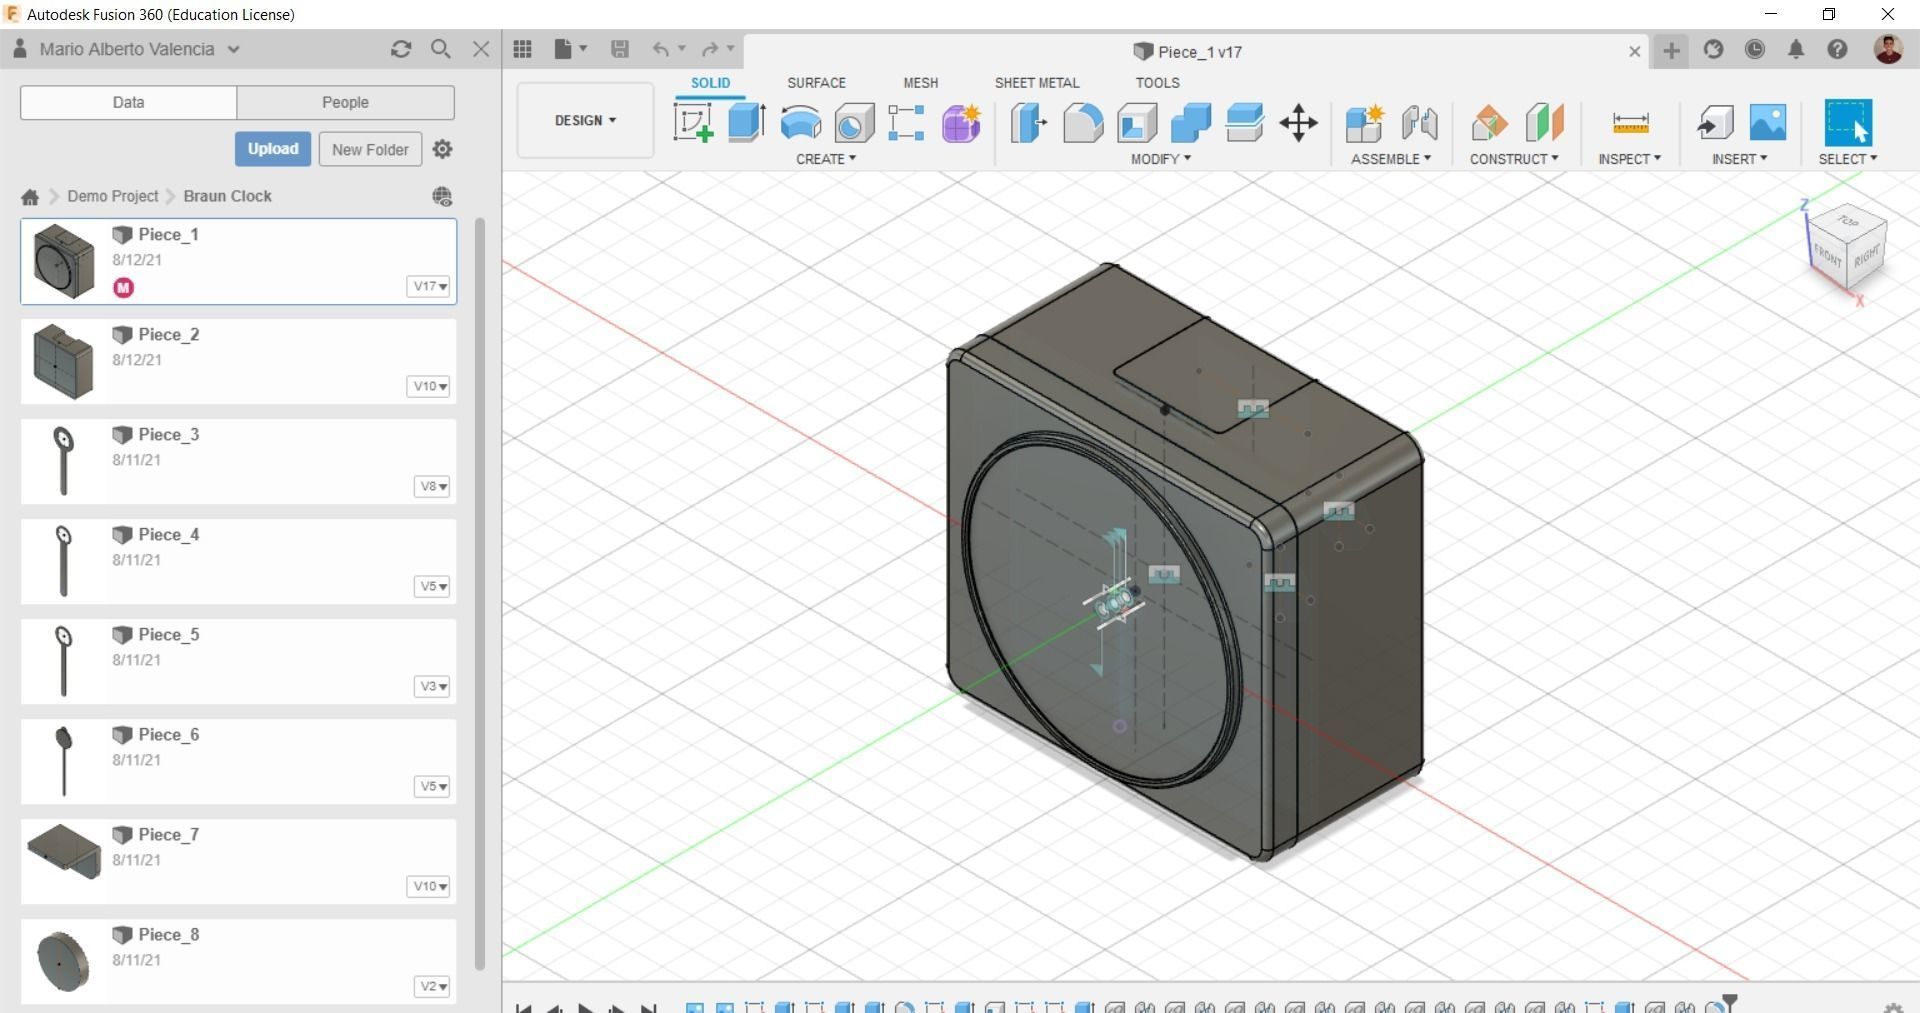Click the Midplane construct icon
Viewport: 1920px width, 1013px height.
tap(1544, 123)
